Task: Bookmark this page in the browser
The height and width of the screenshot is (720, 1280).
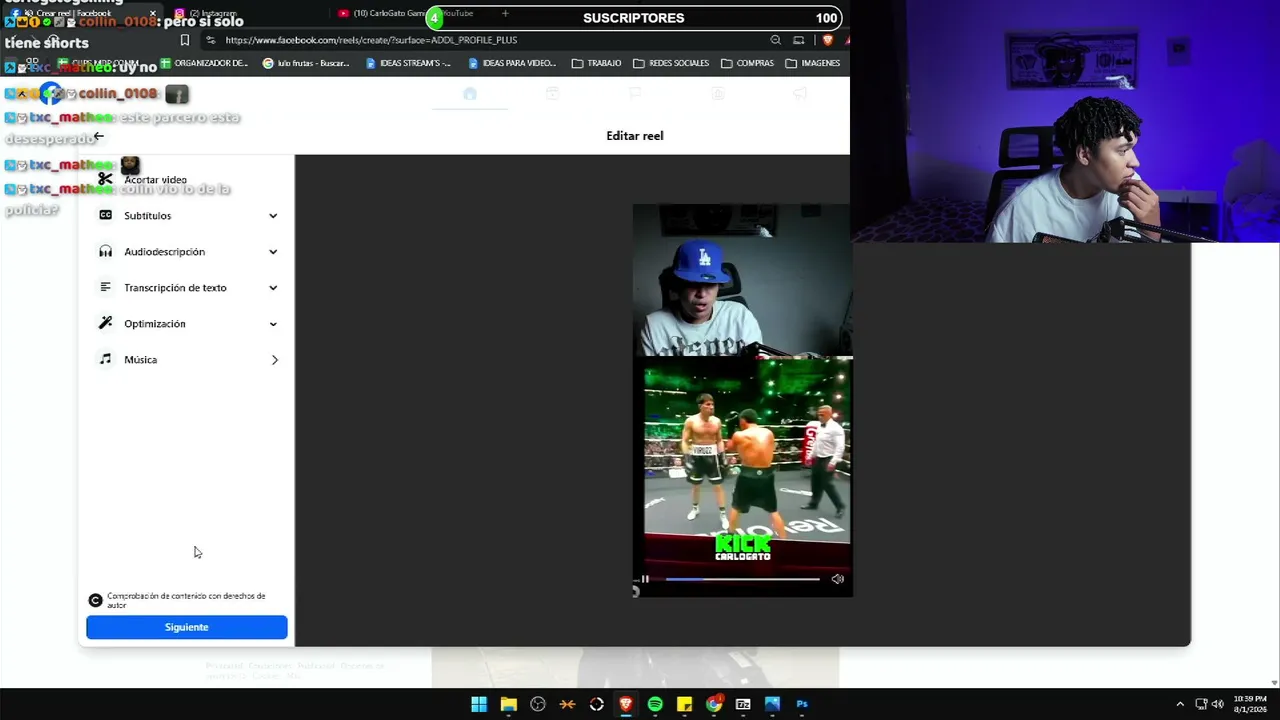Action: click(x=185, y=40)
